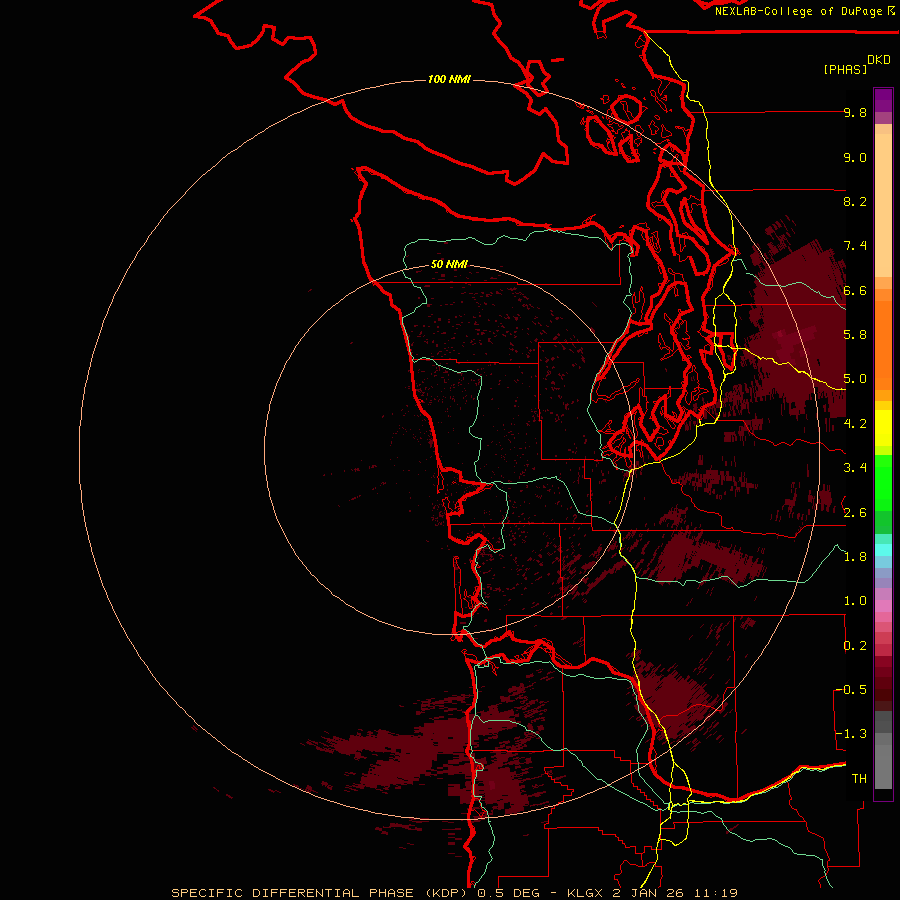Click the [PHAS] legend unit label
The height and width of the screenshot is (900, 900).
pyautogui.click(x=845, y=70)
